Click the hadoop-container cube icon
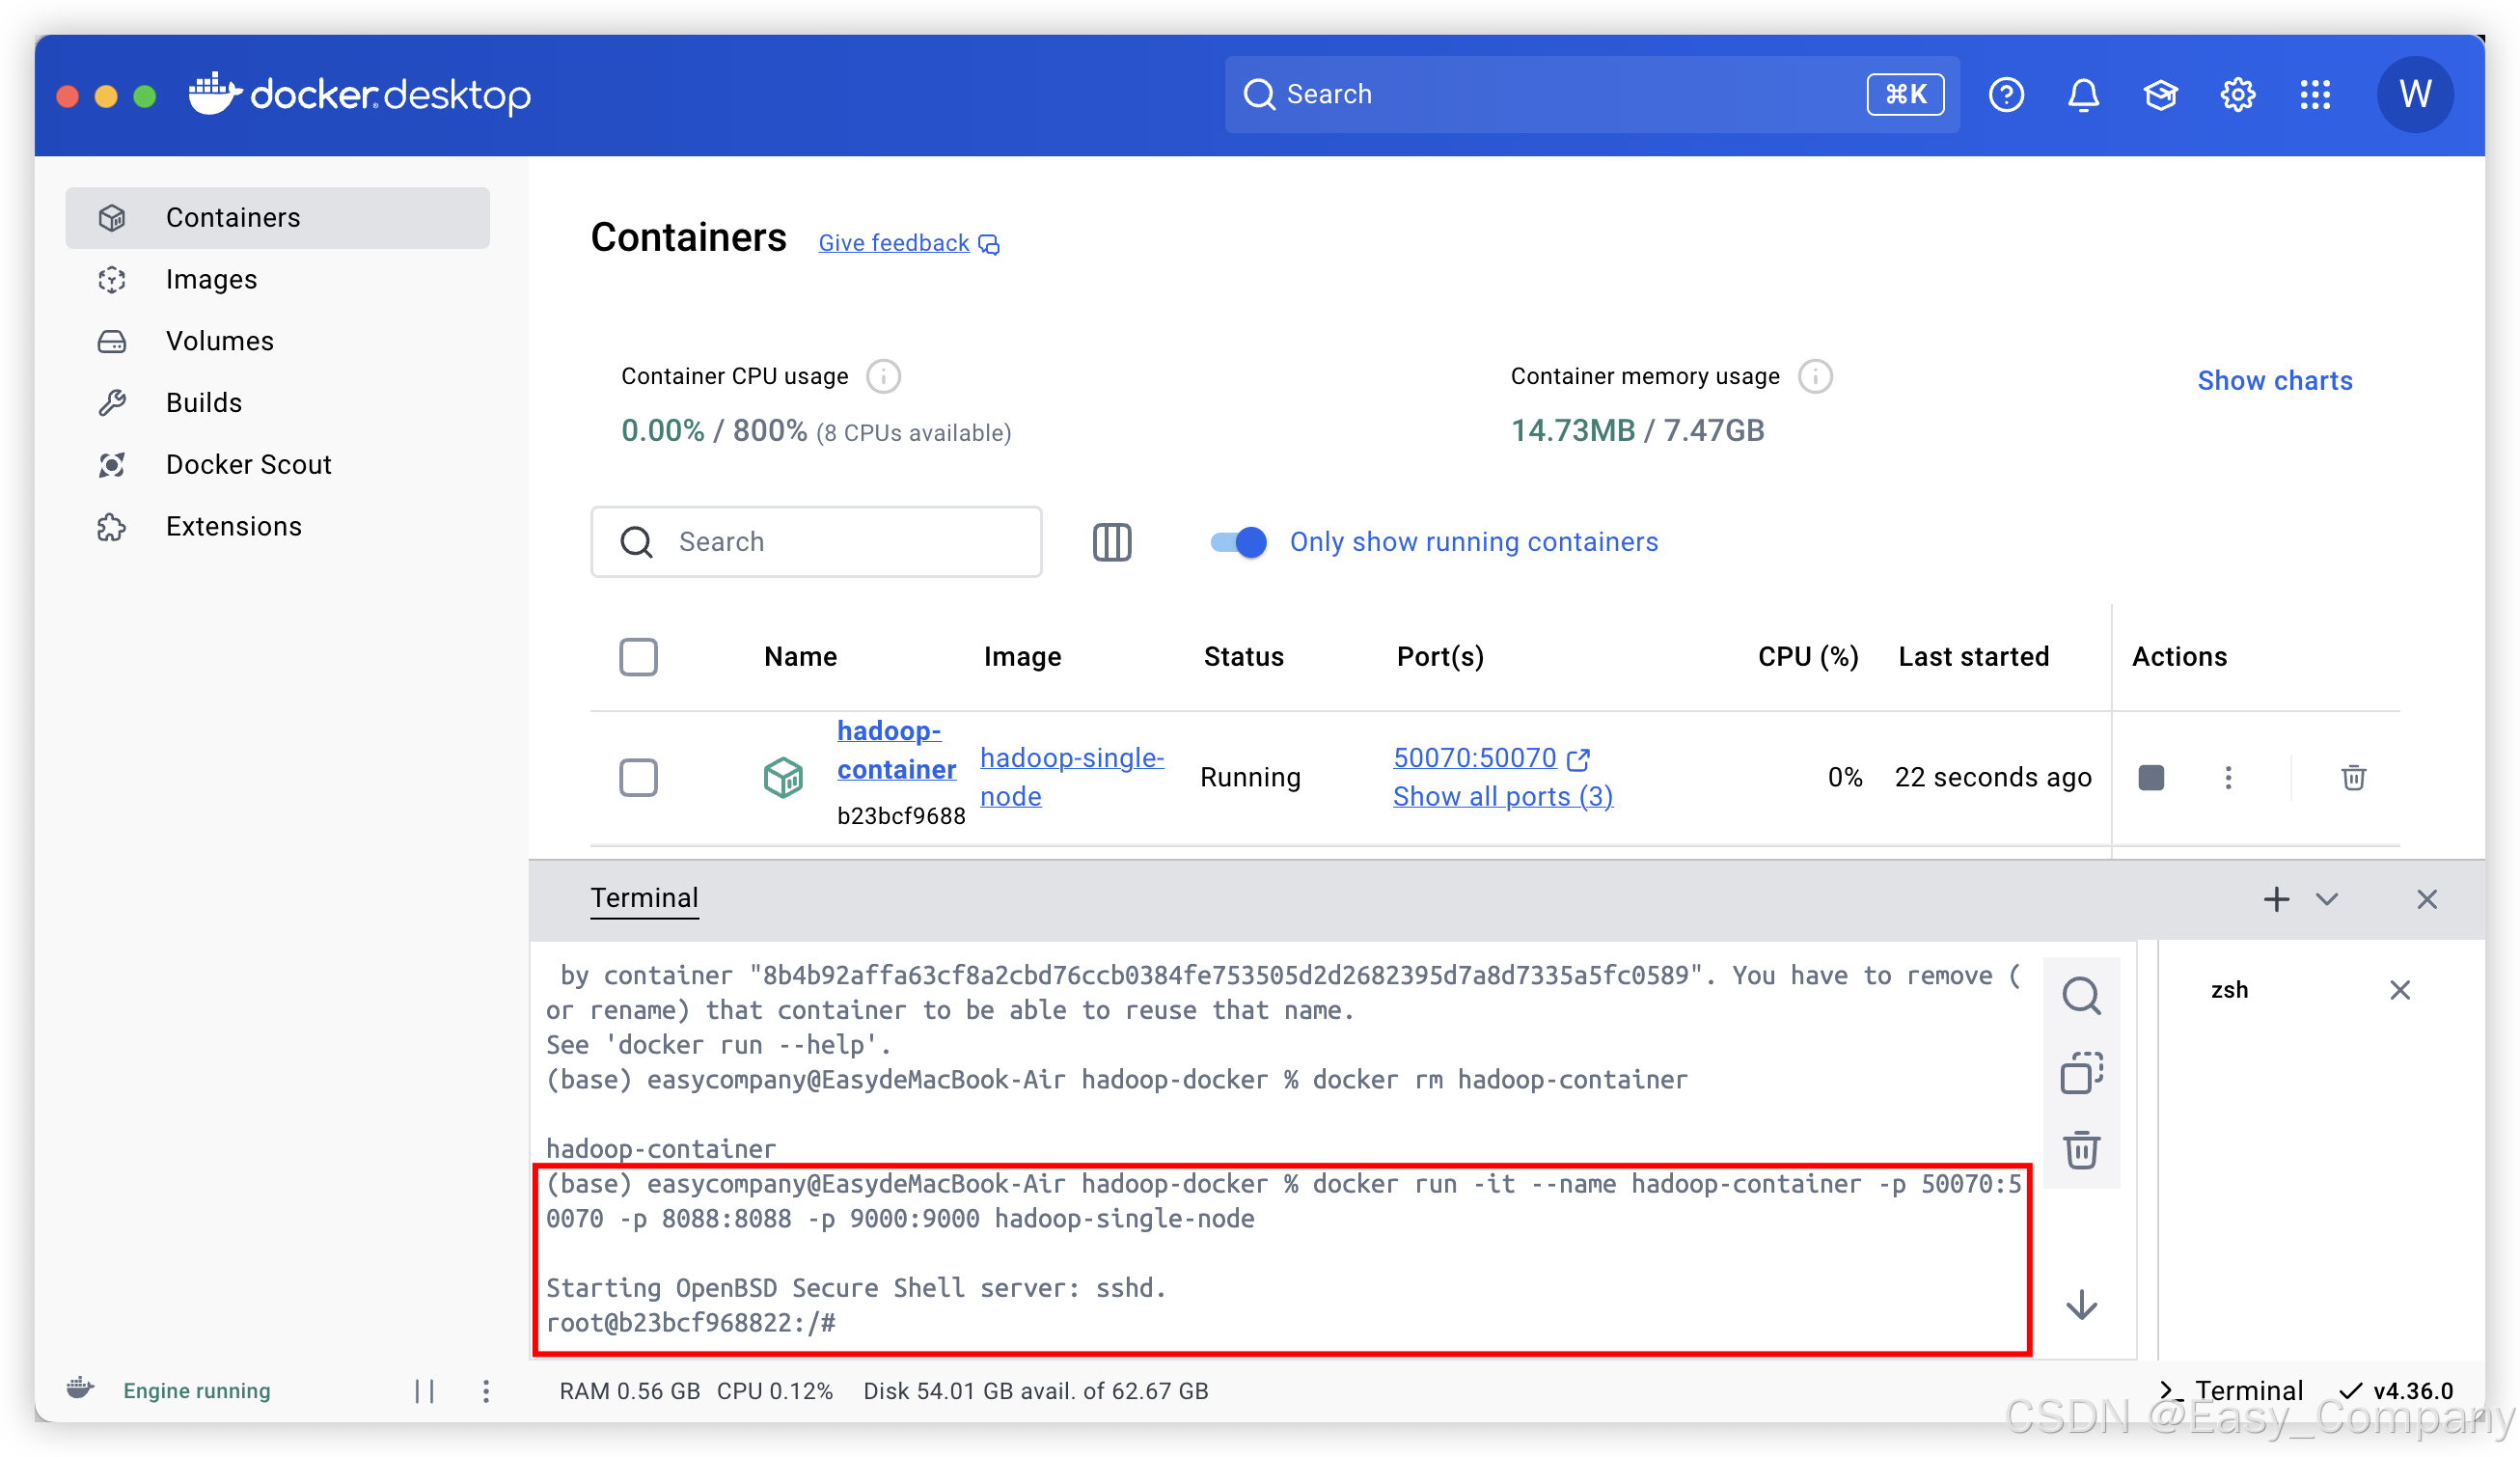This screenshot has height=1457, width=2520. coord(783,776)
